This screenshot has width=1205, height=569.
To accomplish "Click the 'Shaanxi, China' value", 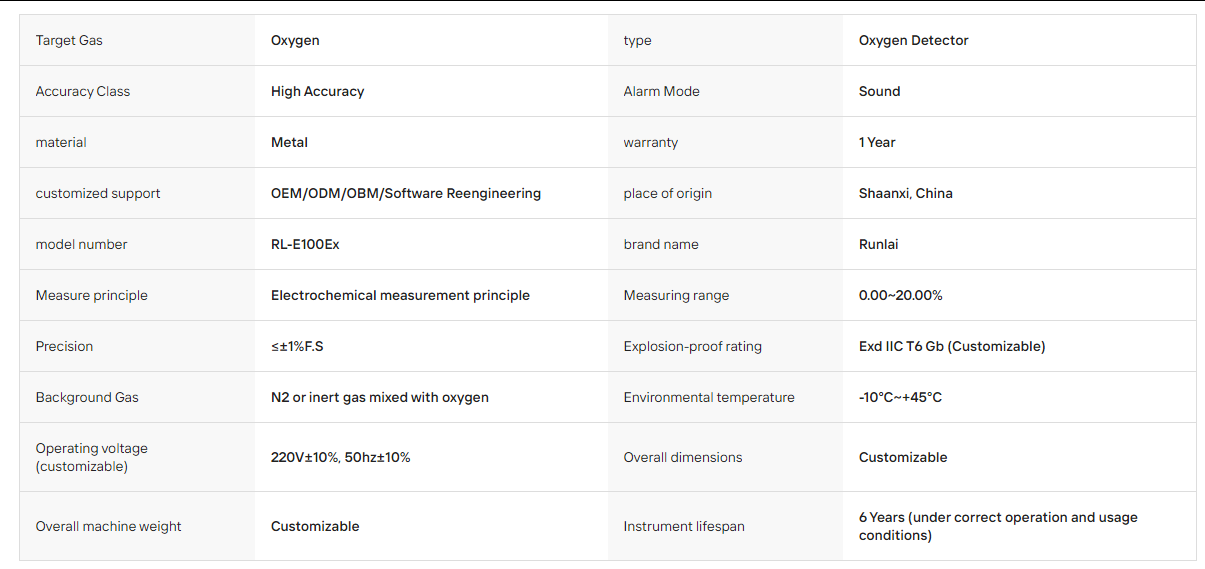I will pyautogui.click(x=906, y=194).
